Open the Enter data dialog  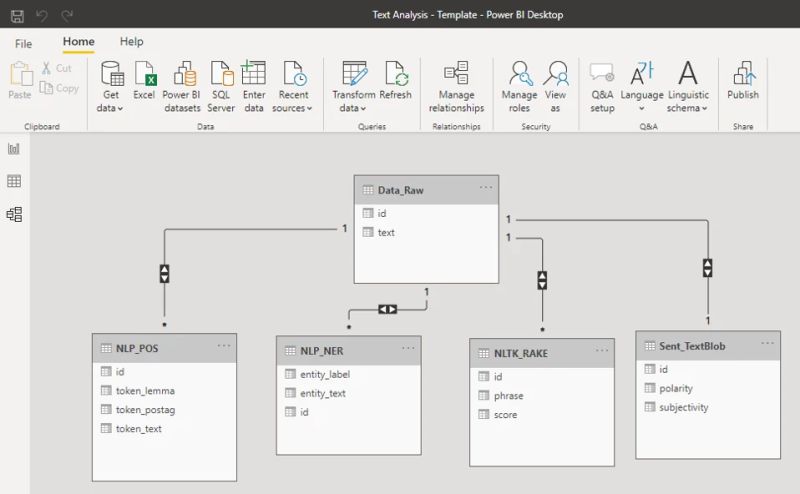(254, 87)
